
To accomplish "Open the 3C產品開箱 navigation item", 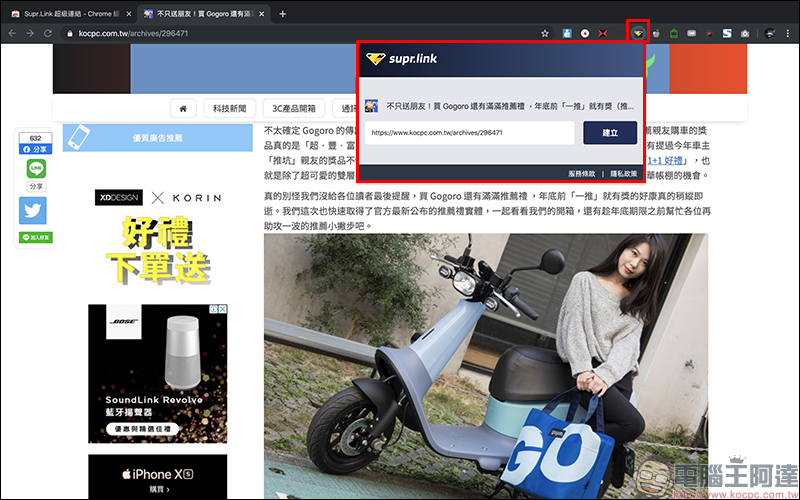I will click(x=294, y=108).
